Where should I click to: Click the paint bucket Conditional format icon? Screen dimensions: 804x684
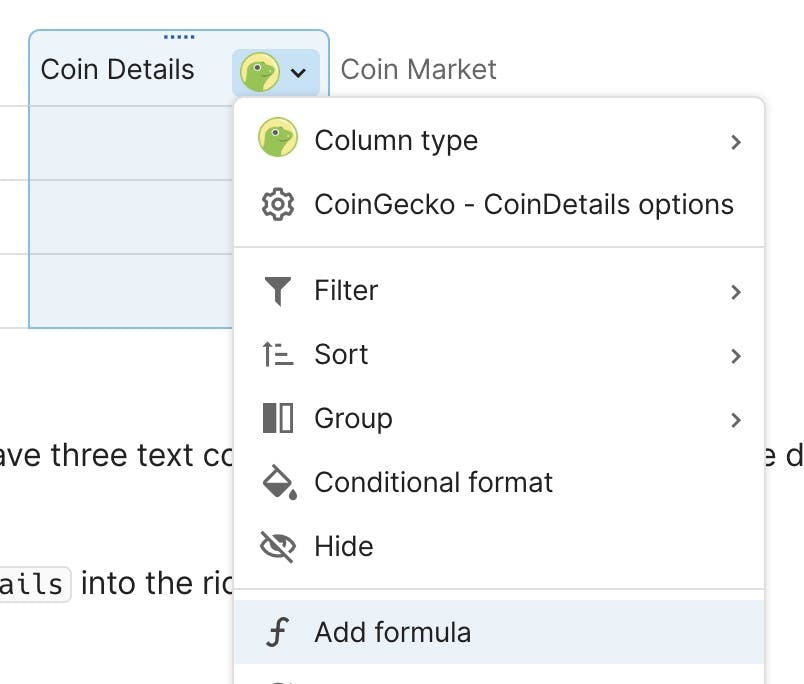(278, 482)
